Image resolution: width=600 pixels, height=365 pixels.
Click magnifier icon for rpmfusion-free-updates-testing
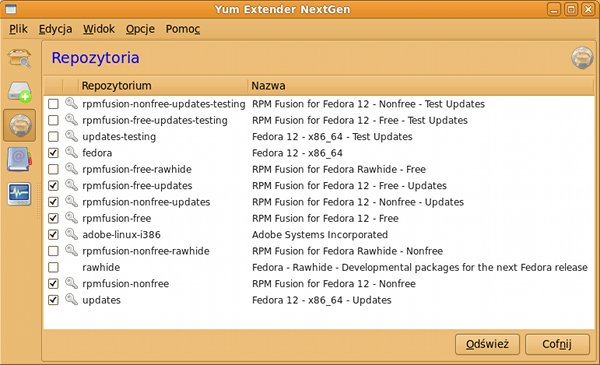coord(71,120)
